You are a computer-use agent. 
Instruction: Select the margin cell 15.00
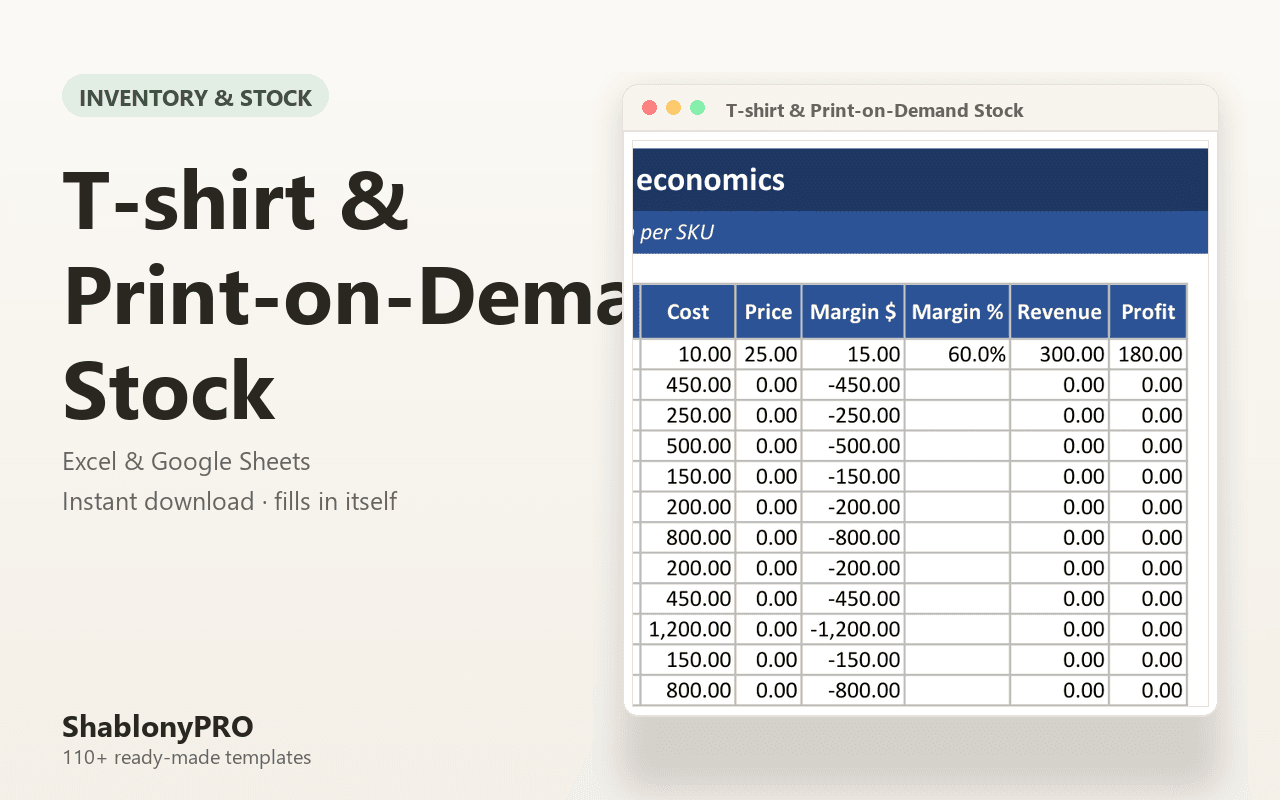coord(853,354)
